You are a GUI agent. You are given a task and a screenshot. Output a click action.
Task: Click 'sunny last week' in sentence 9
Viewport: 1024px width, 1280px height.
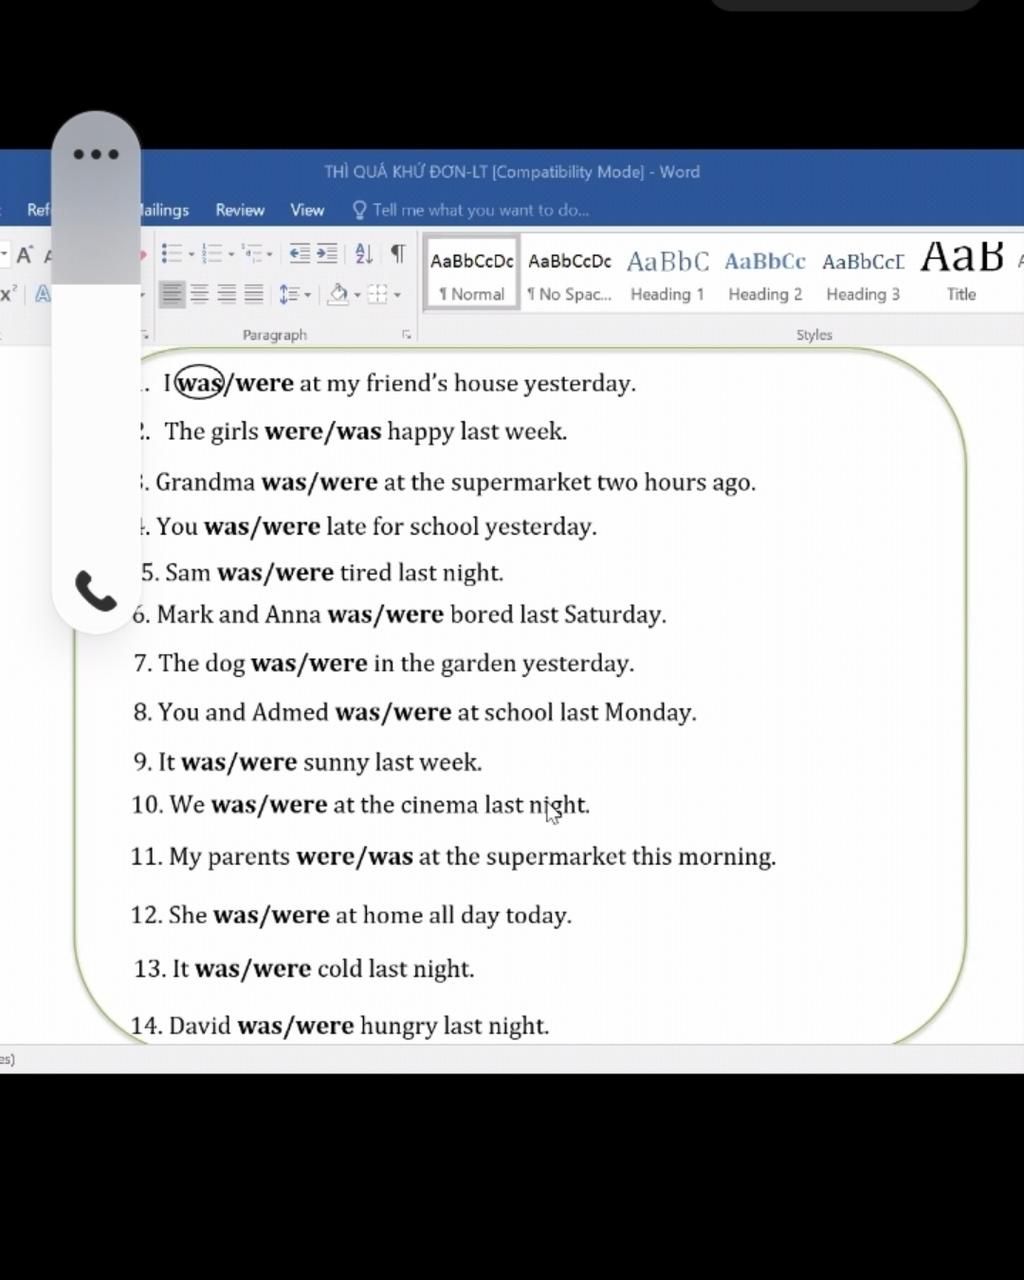(392, 762)
